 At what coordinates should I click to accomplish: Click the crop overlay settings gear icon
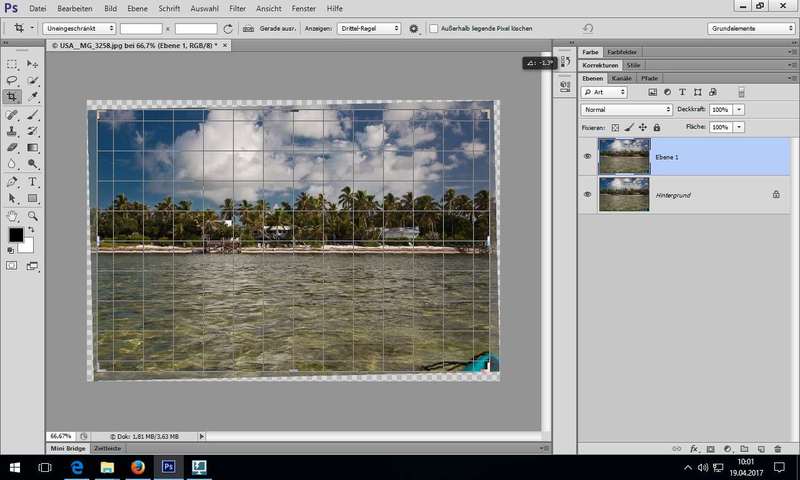point(415,29)
